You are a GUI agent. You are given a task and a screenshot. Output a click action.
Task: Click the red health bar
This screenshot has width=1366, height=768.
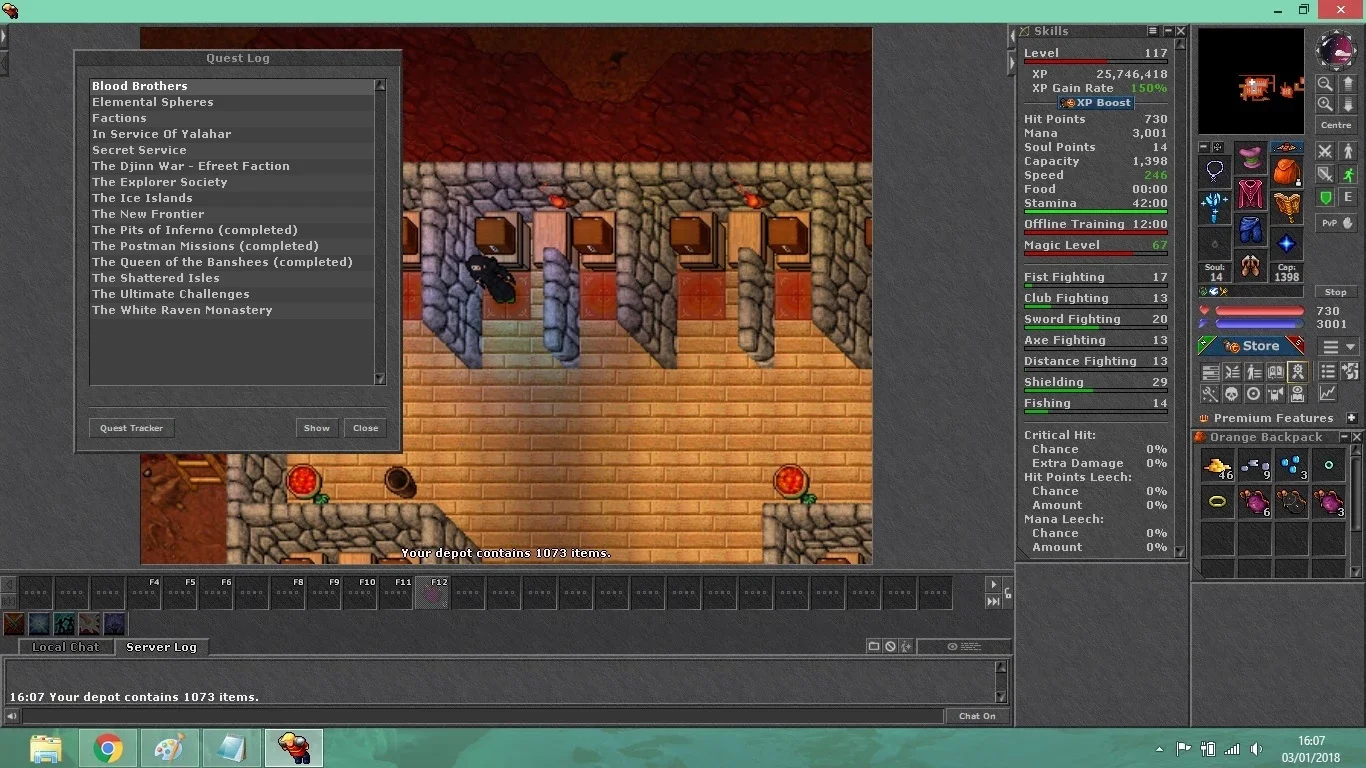tap(1260, 310)
